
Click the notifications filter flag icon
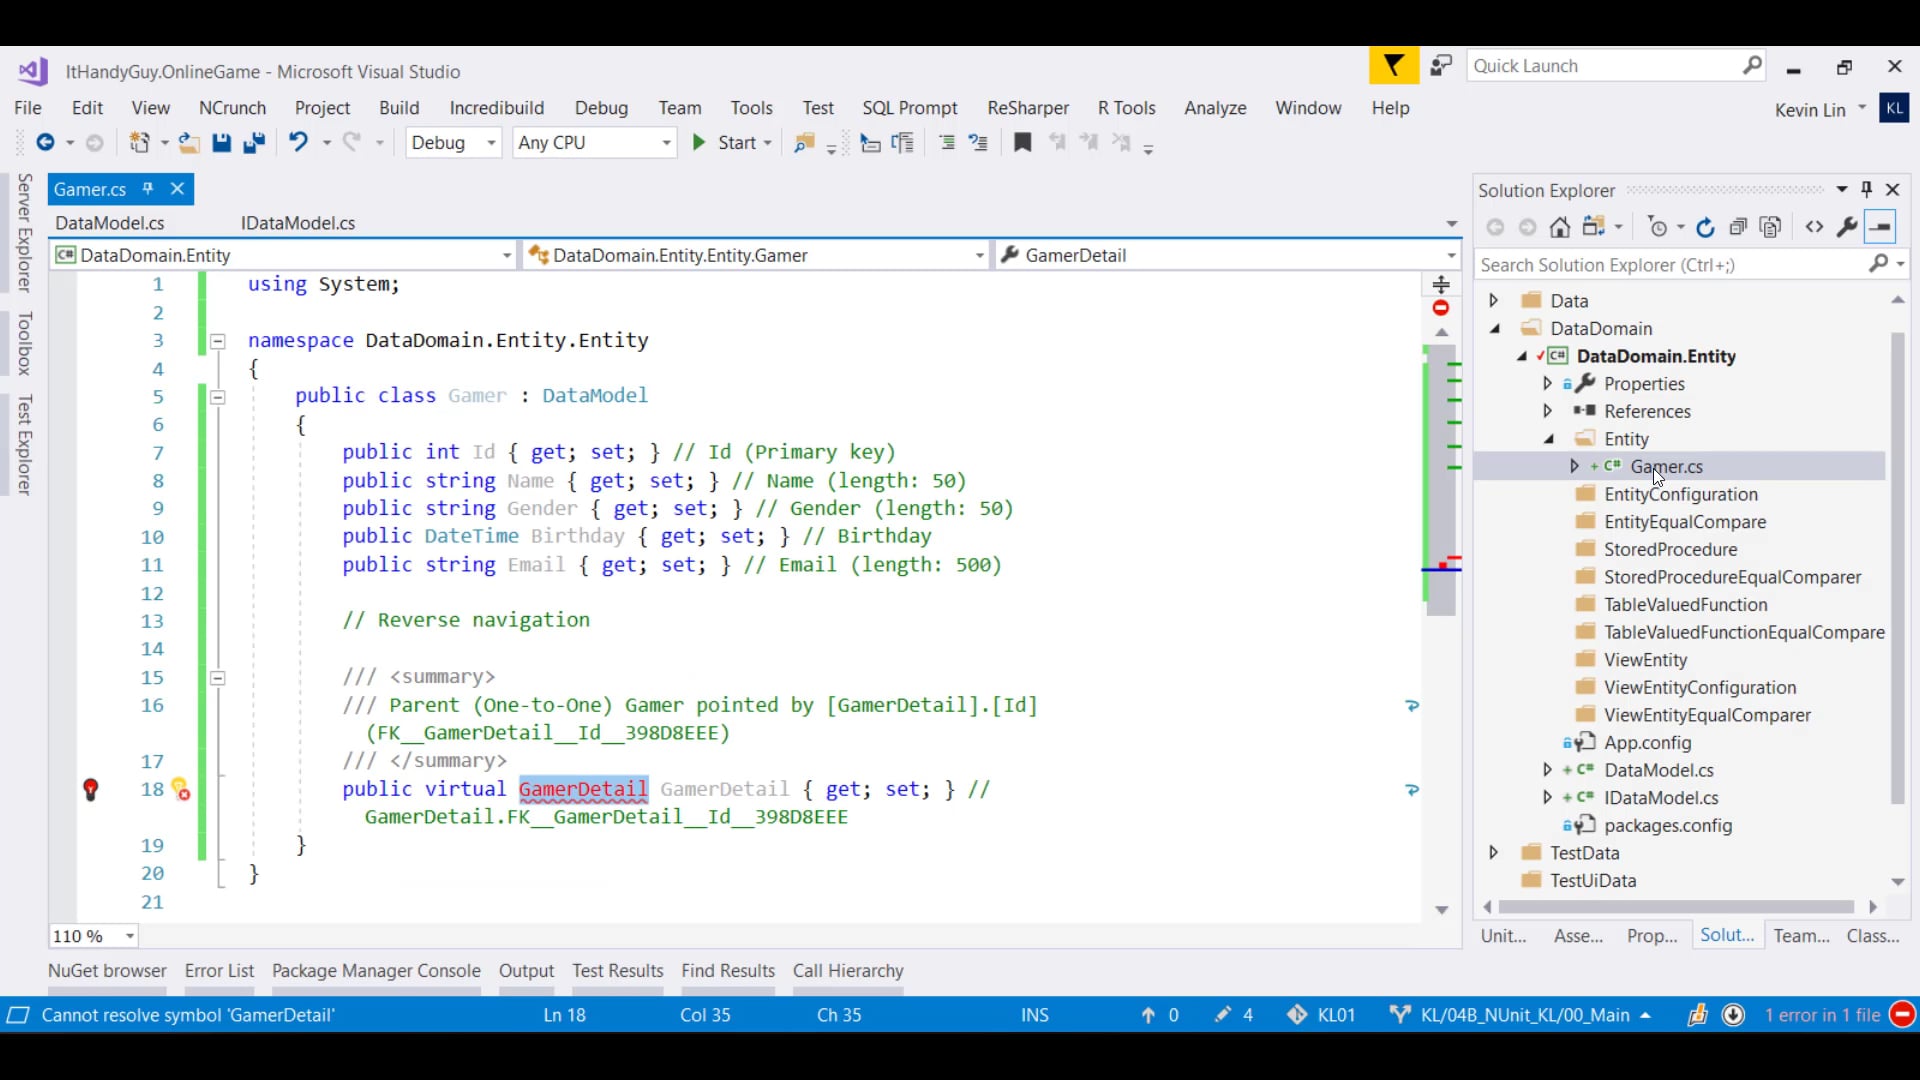1393,66
